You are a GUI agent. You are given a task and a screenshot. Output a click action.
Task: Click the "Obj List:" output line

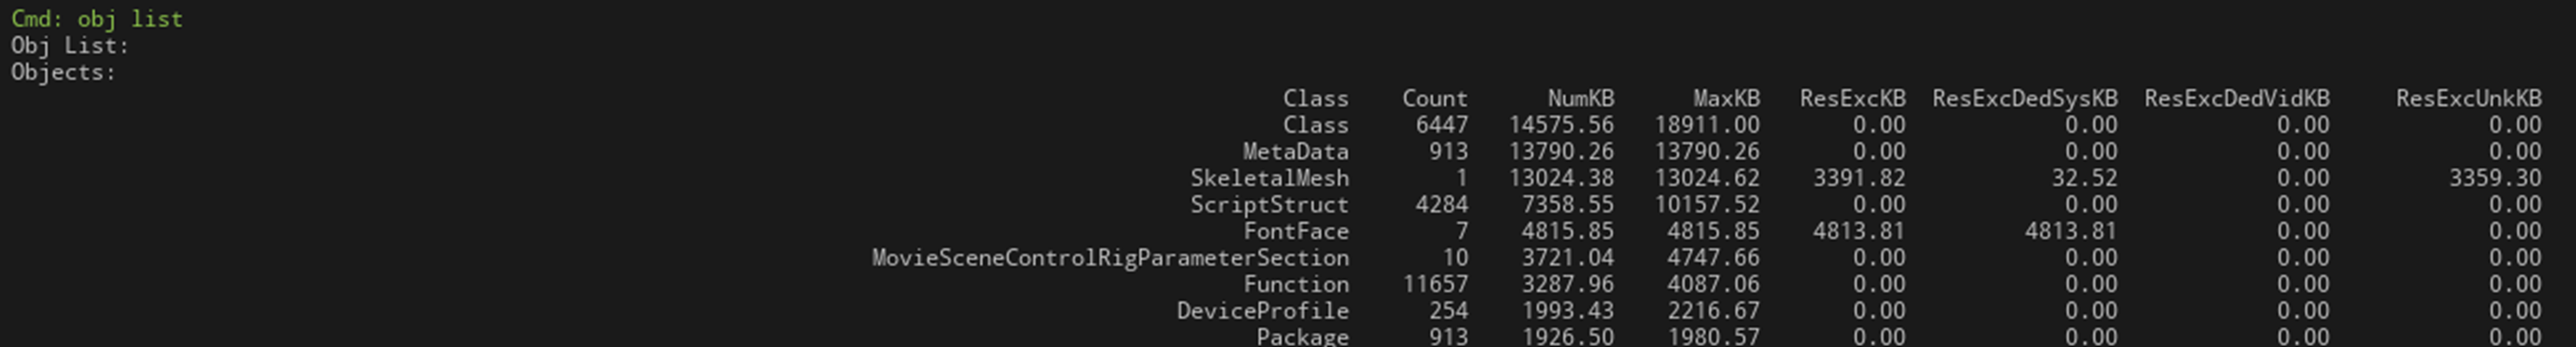pyautogui.click(x=70, y=46)
